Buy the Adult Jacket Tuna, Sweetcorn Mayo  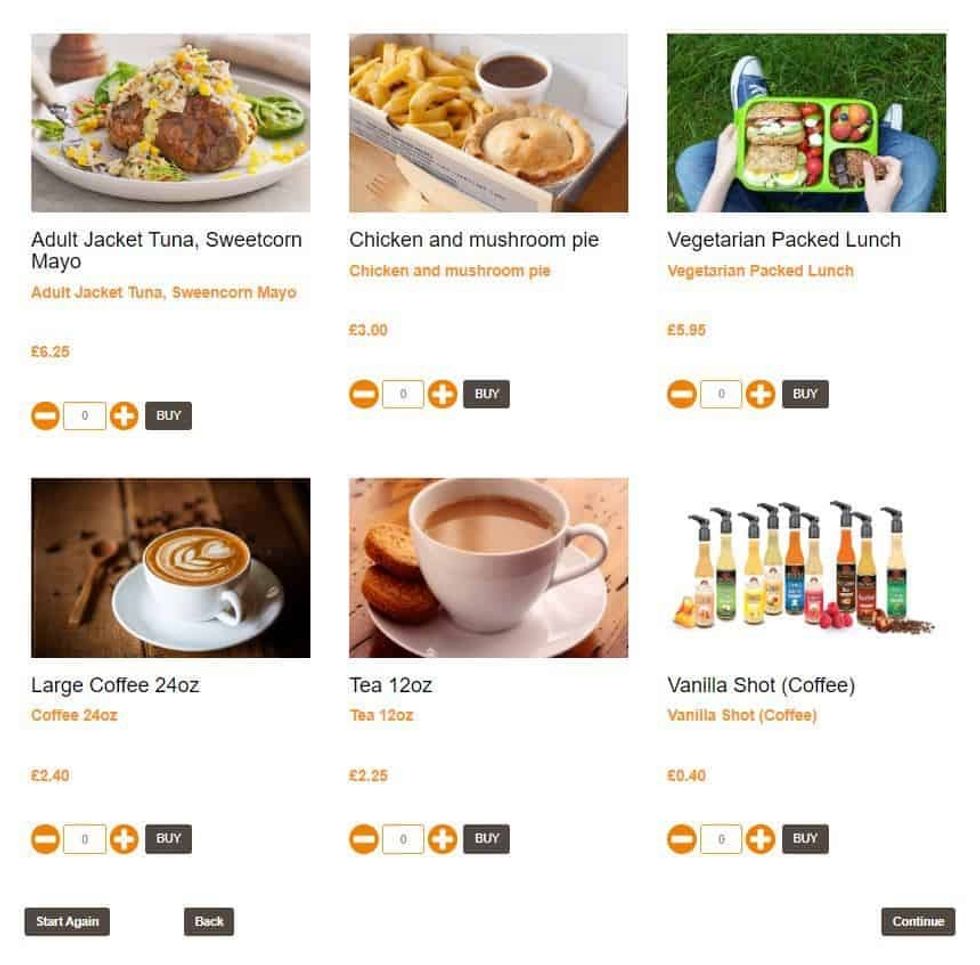point(169,416)
